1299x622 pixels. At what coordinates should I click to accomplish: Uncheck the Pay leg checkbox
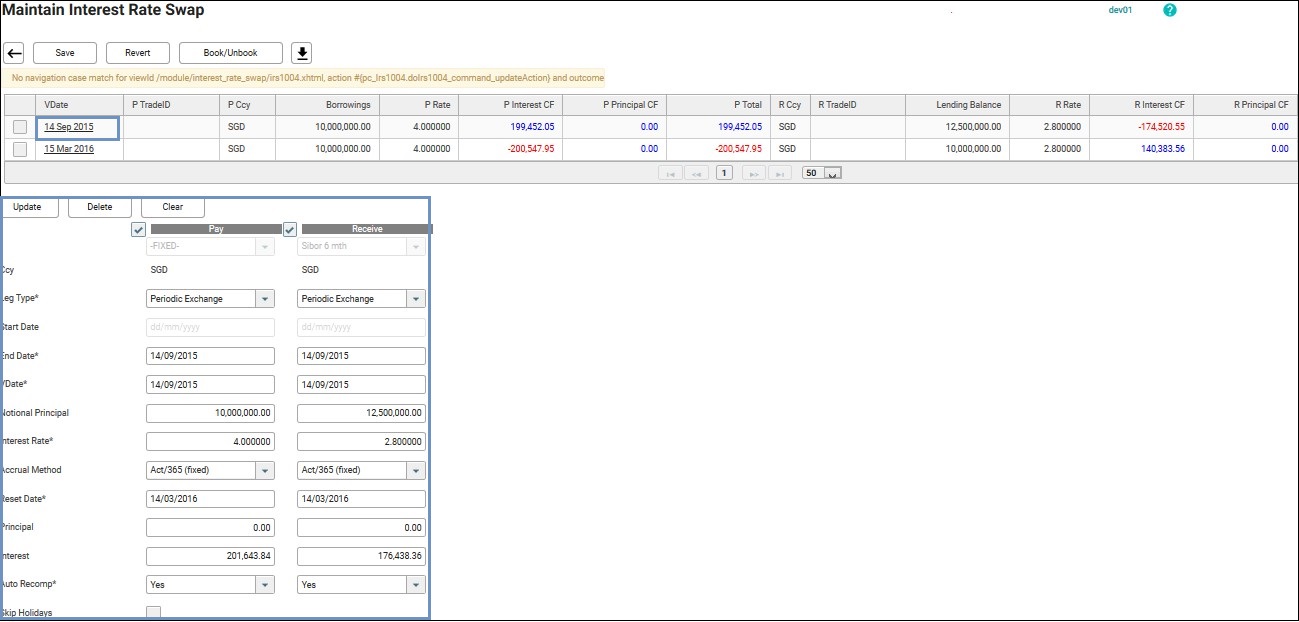(x=139, y=229)
